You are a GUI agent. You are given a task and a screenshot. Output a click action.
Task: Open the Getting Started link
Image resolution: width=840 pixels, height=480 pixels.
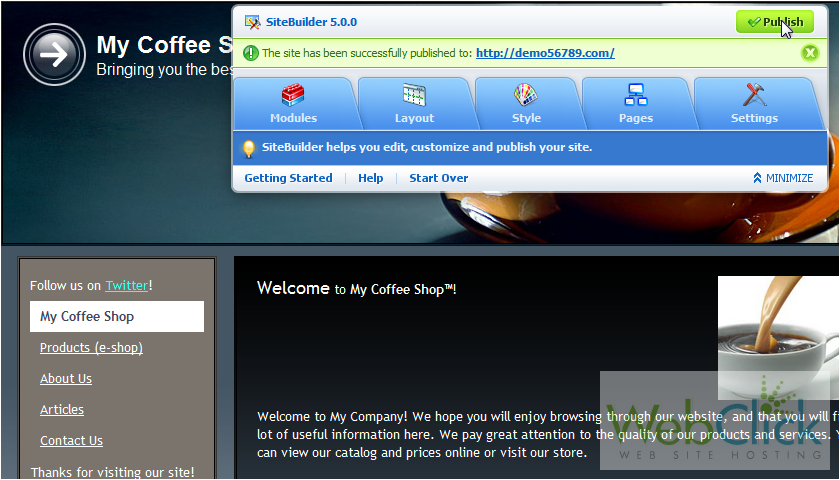click(288, 178)
